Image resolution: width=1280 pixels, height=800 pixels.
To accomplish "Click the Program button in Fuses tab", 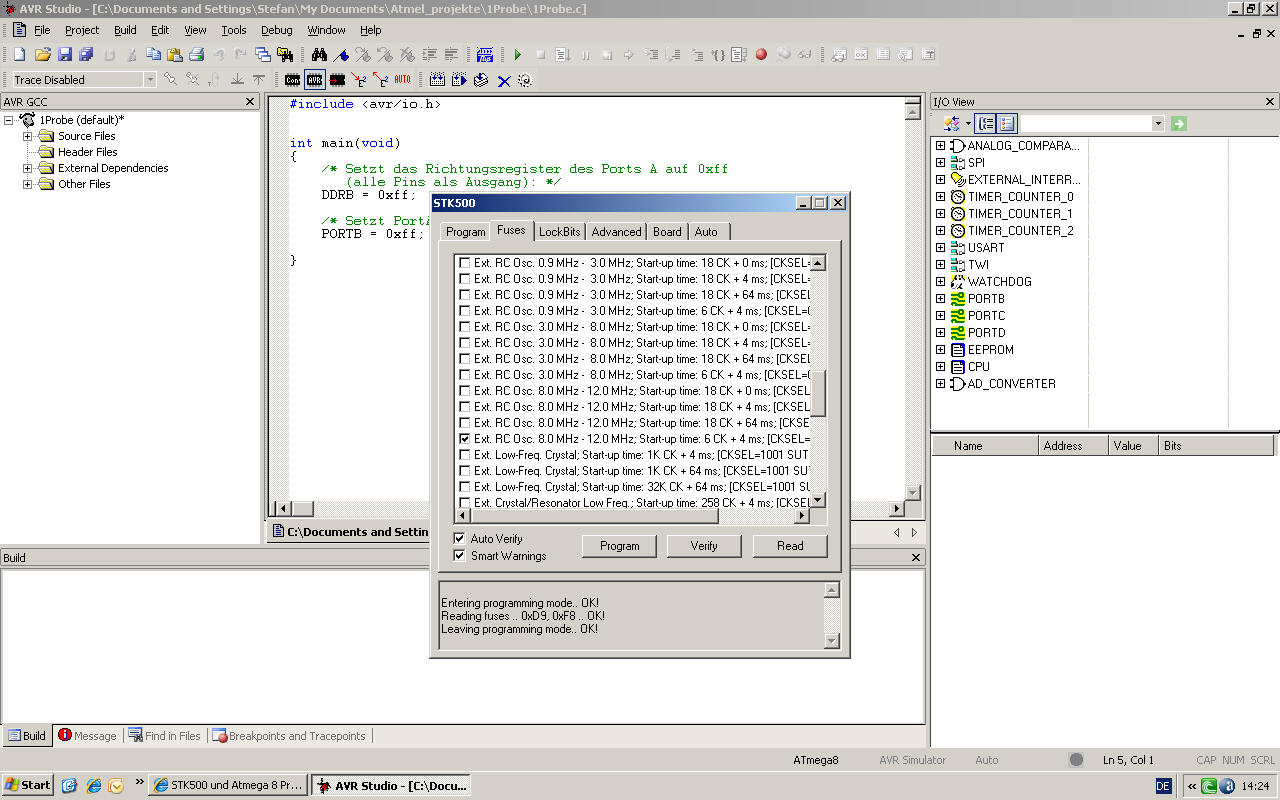I will point(619,546).
